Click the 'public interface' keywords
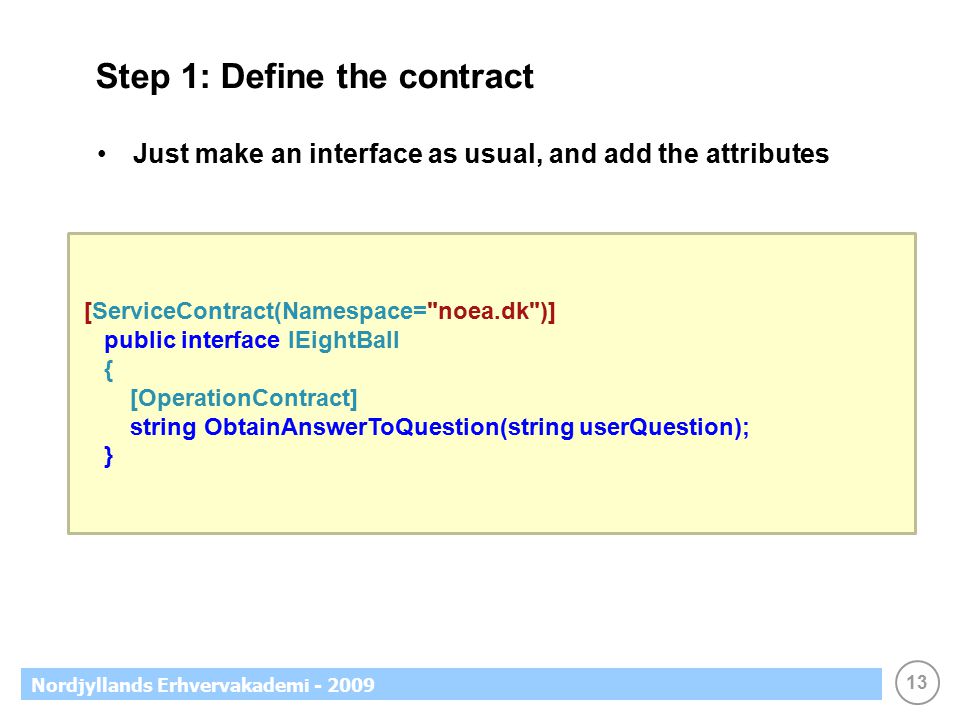The height and width of the screenshot is (720, 960). [192, 340]
